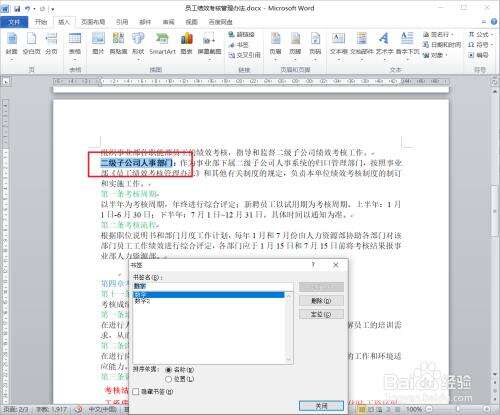The width and height of the screenshot is (500, 415).
Task: Click the 文本框 text box icon
Action: point(339,45)
